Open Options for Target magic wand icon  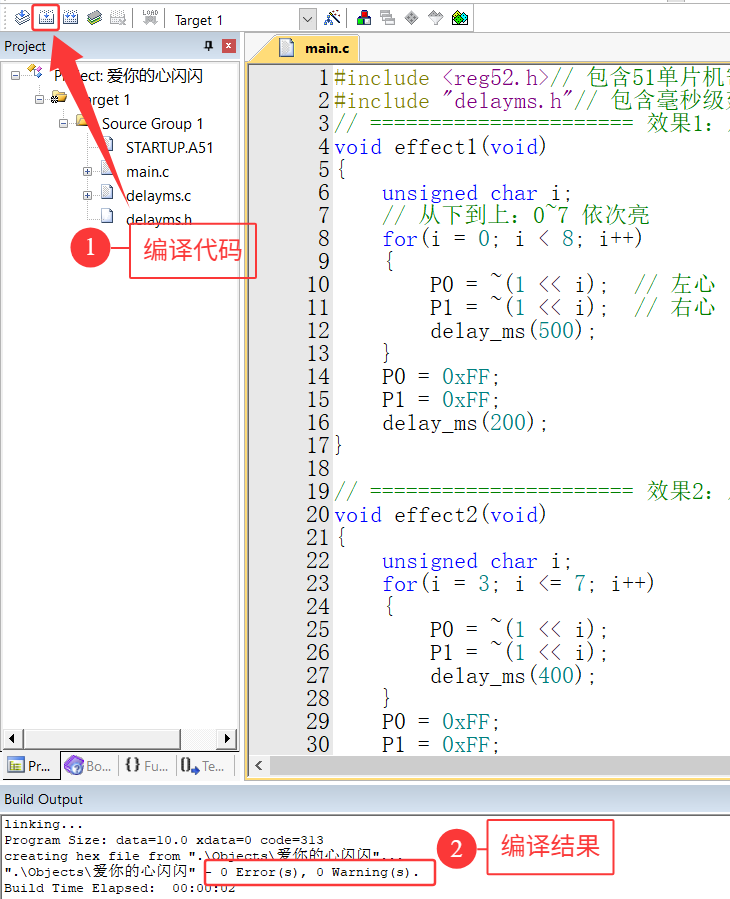(x=333, y=18)
